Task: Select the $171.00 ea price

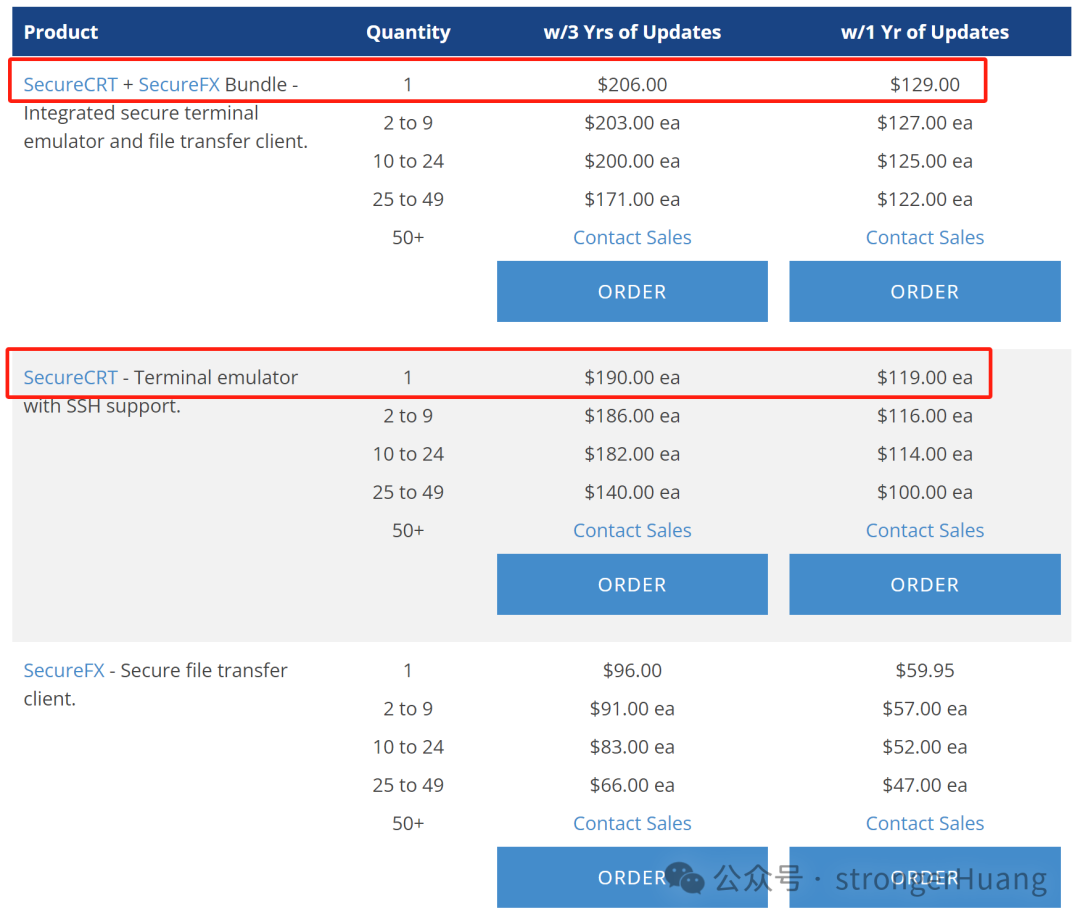Action: 632,200
